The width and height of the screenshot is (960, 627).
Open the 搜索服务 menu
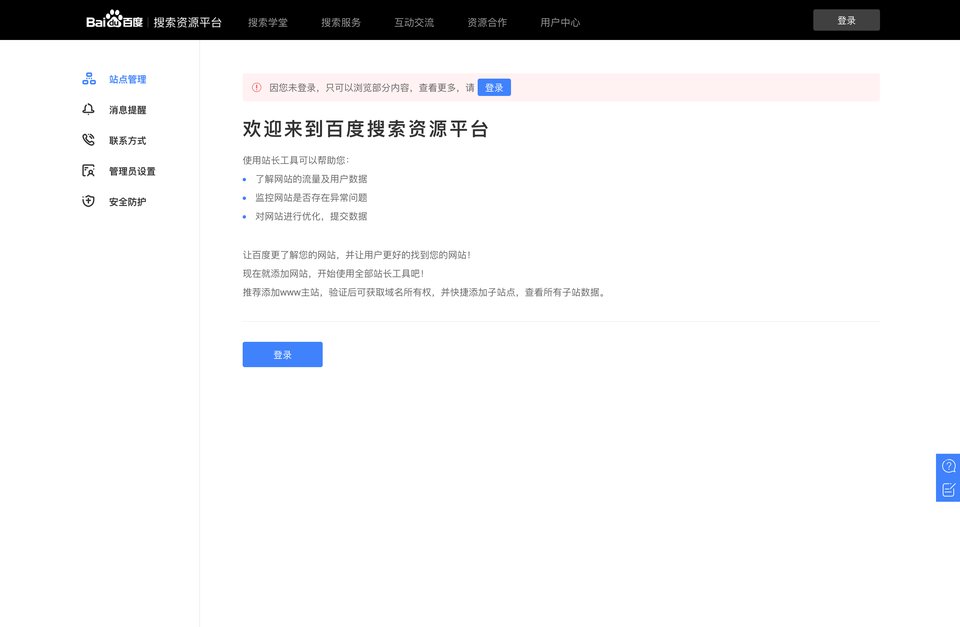point(341,23)
